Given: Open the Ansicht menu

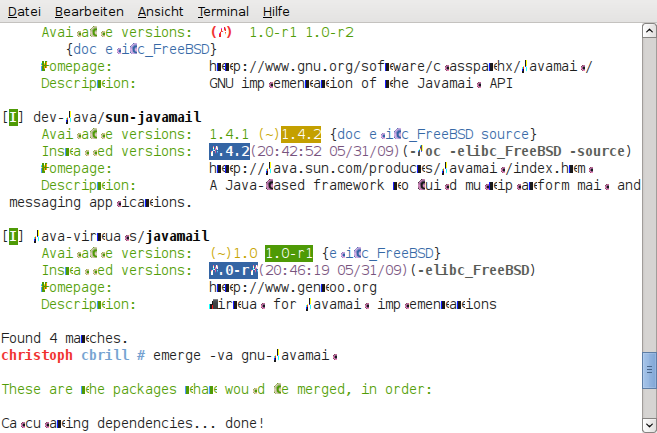Looking at the screenshot, I should click(160, 11).
